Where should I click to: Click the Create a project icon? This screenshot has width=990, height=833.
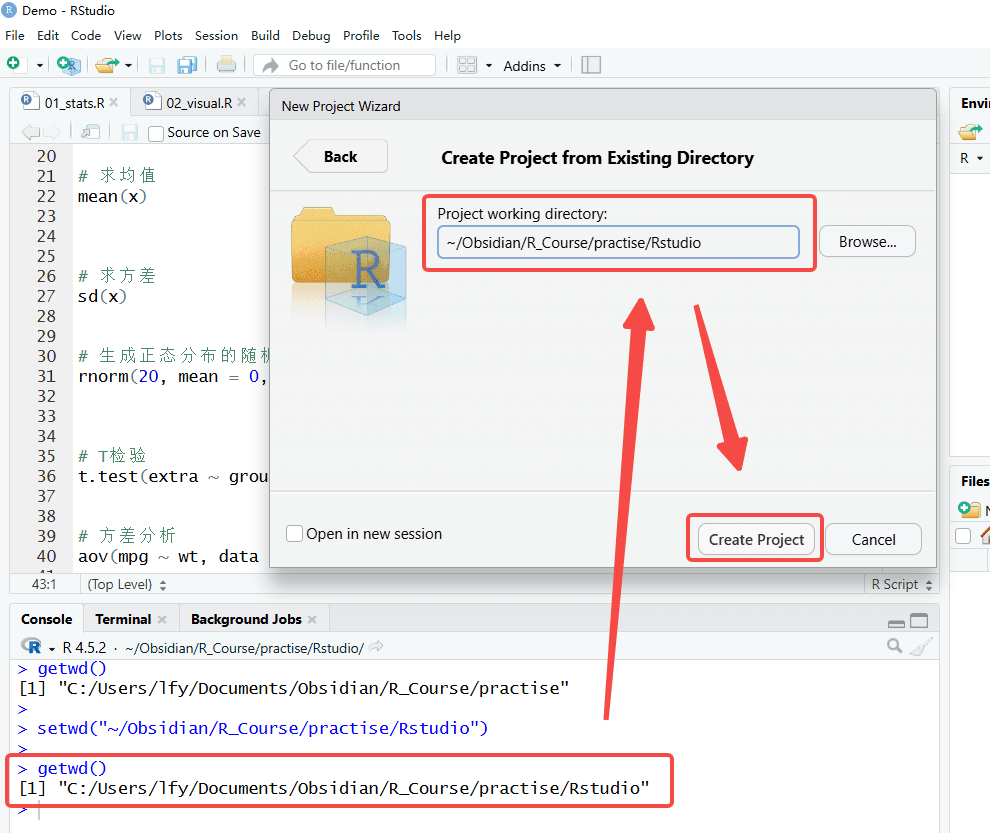(68, 65)
